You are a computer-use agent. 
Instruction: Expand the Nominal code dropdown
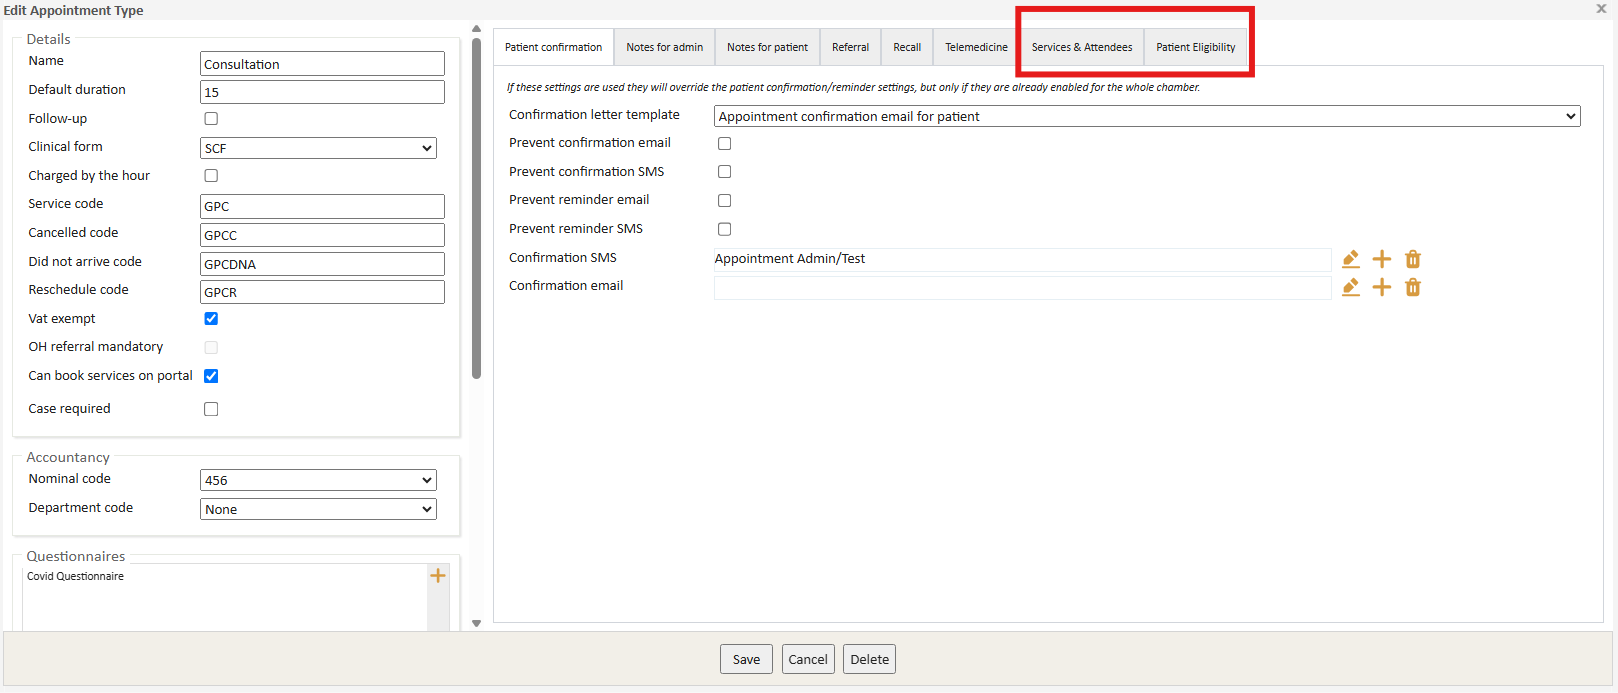pyautogui.click(x=318, y=480)
